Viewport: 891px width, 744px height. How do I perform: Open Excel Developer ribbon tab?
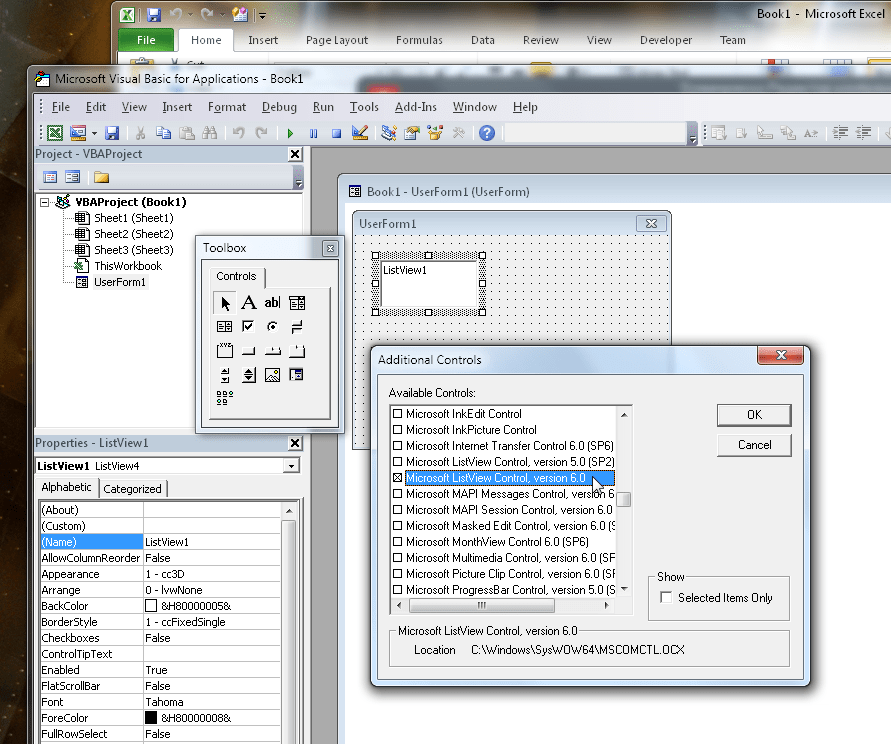coord(666,40)
